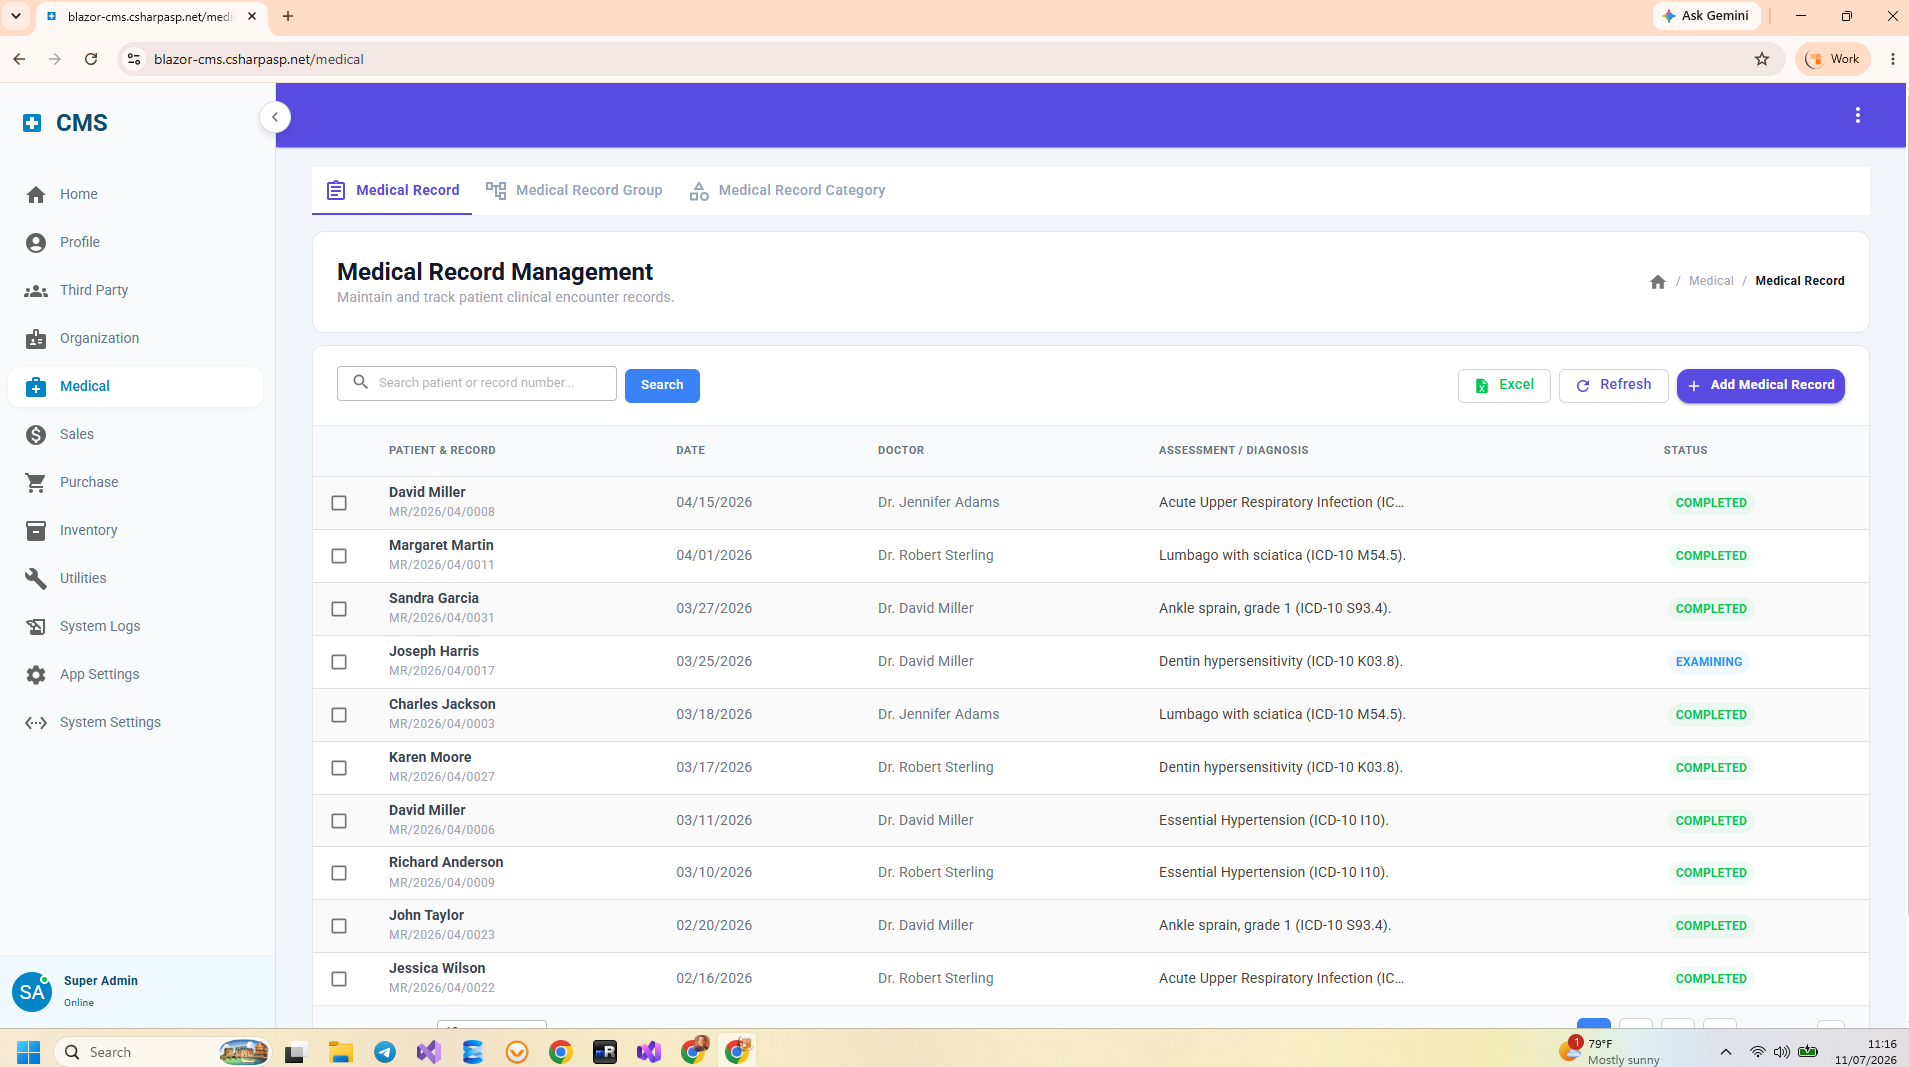Click the Super Admin user avatar
Viewport: 1909px width, 1067px height.
(x=32, y=991)
